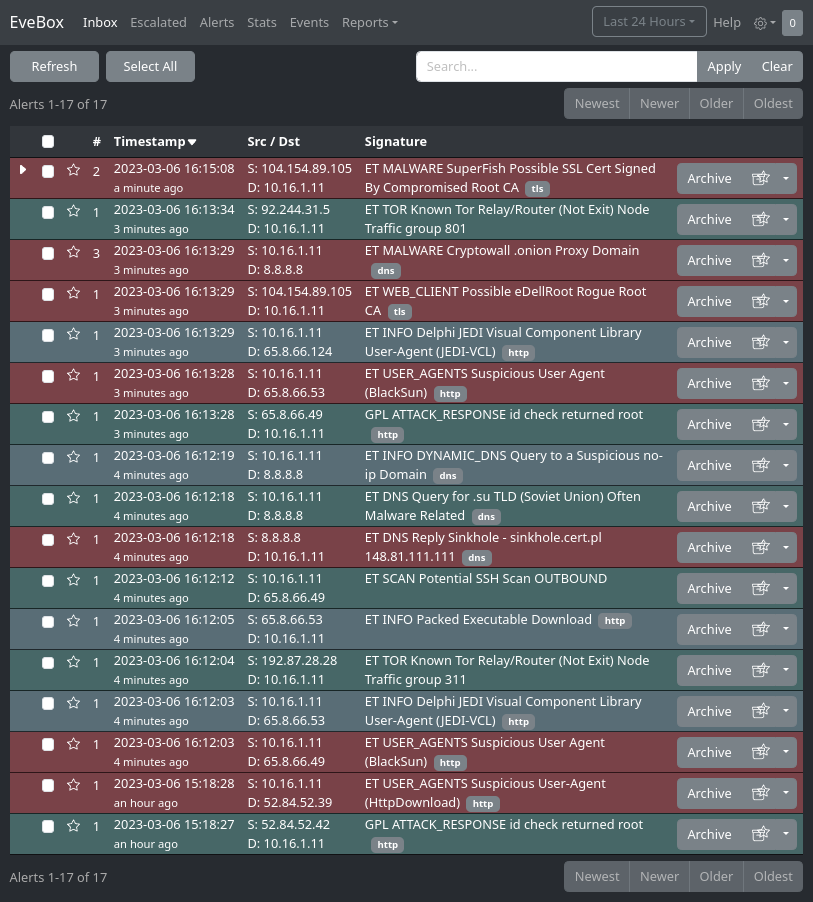Screen dimensions: 813x902
Task: Toggle the select-all checkbox in table header
Action: click(48, 142)
